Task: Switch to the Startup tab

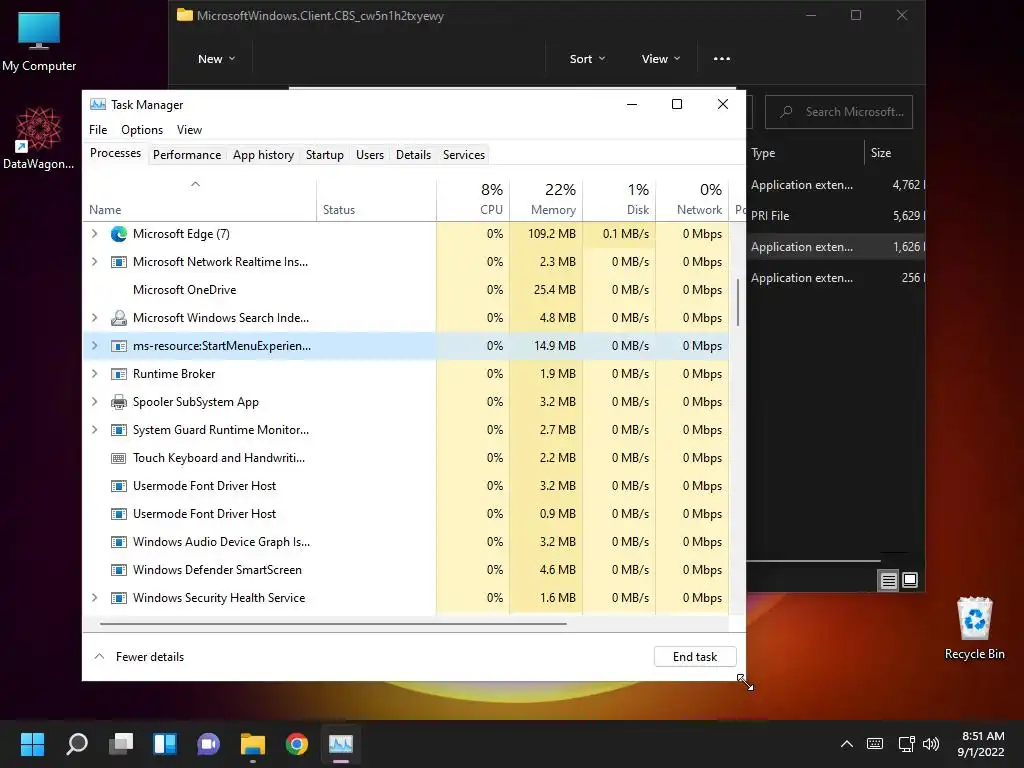Action: coord(325,155)
